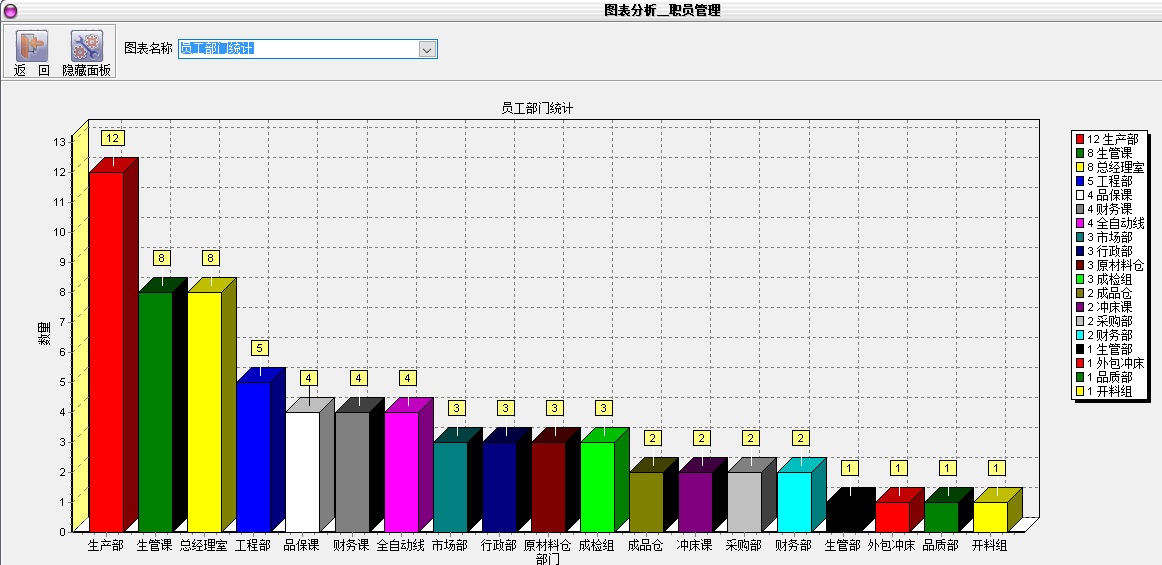Click the white 品保课 legend swatch
This screenshot has width=1162, height=565.
point(1080,195)
